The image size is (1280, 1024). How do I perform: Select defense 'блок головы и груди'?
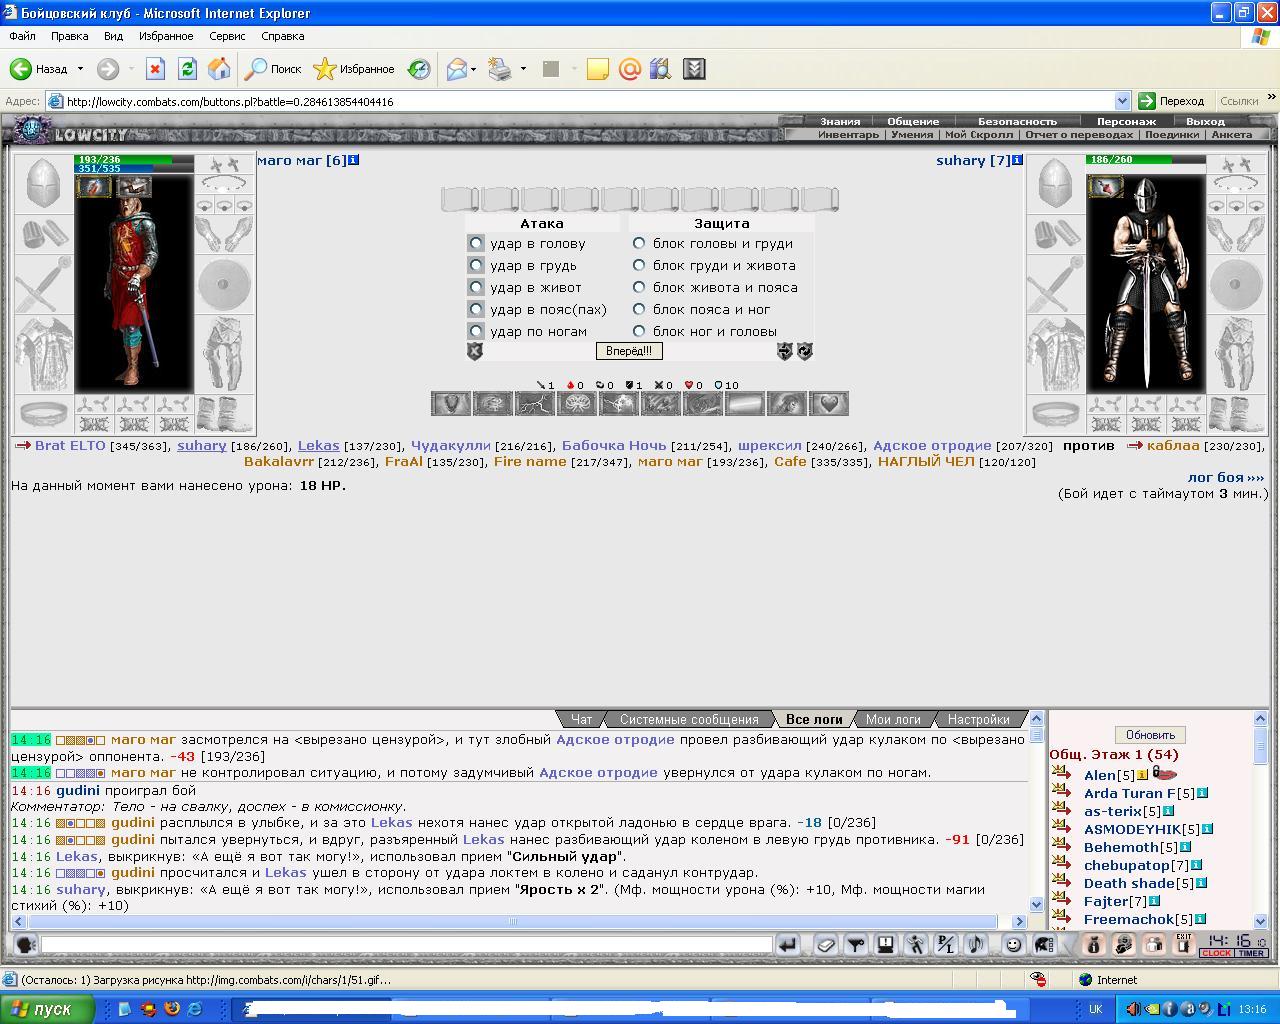[639, 243]
